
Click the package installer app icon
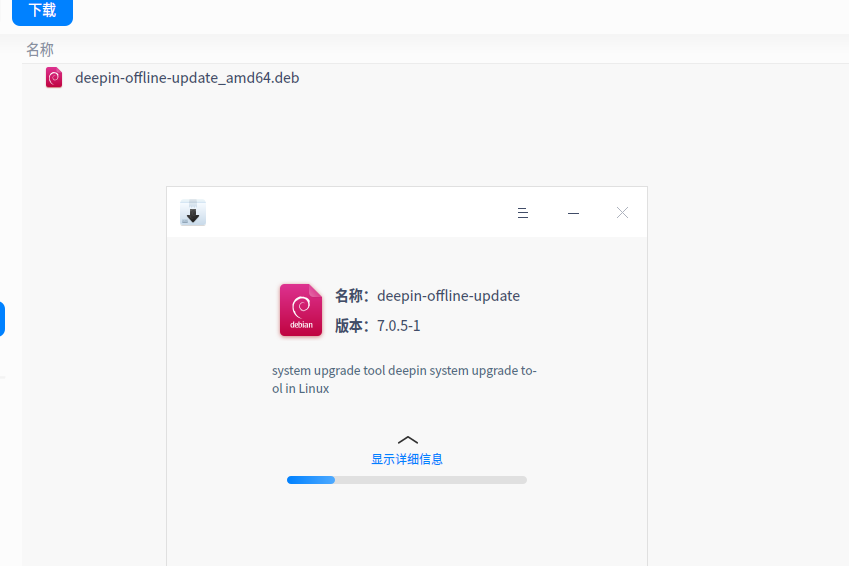(x=193, y=212)
